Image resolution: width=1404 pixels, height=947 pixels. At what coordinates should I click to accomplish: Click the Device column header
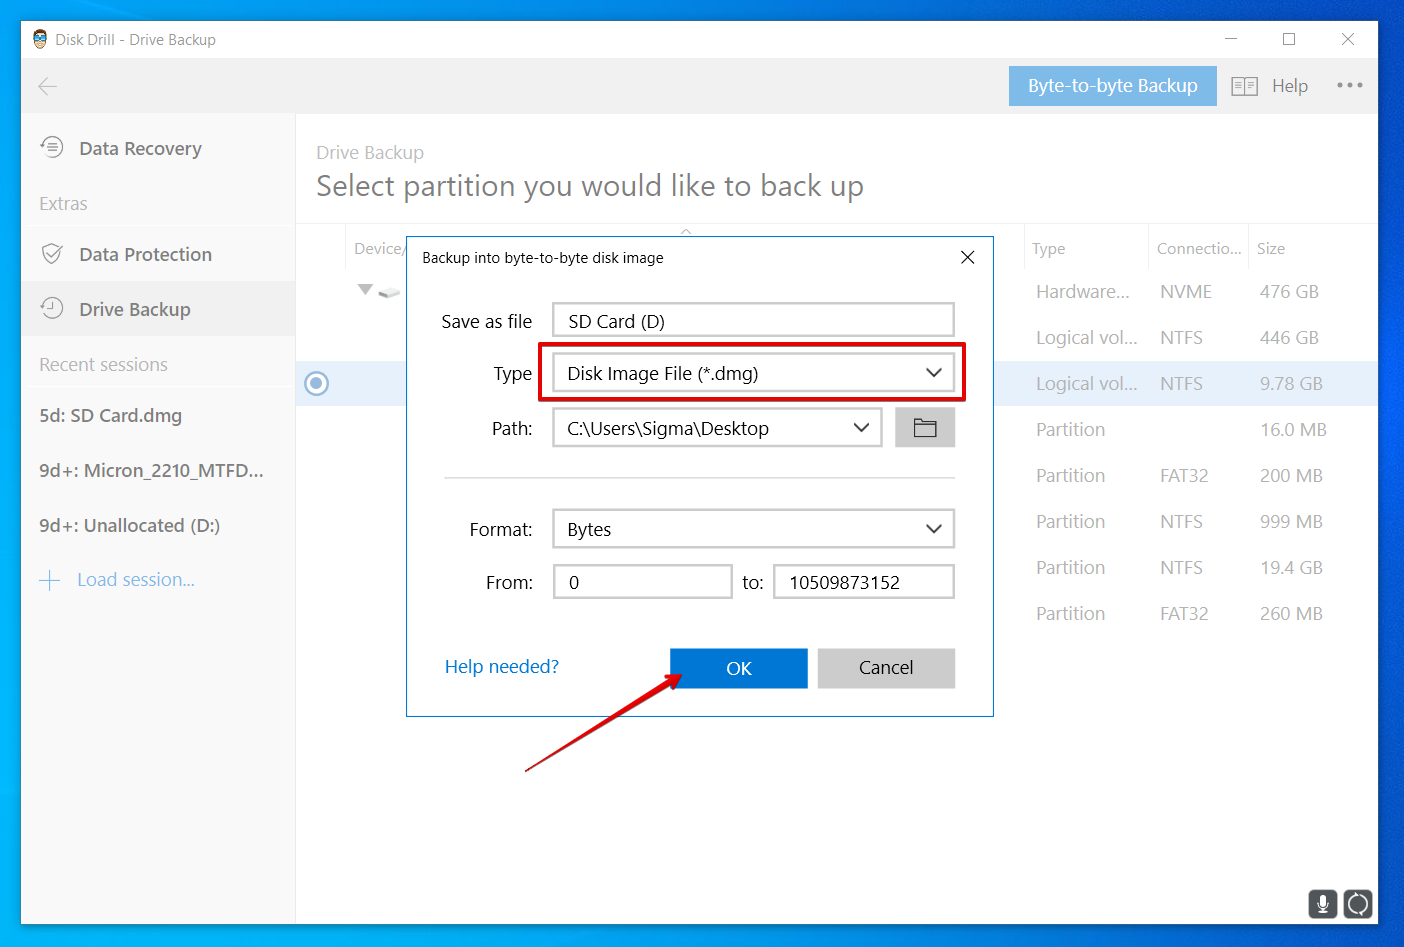378,249
